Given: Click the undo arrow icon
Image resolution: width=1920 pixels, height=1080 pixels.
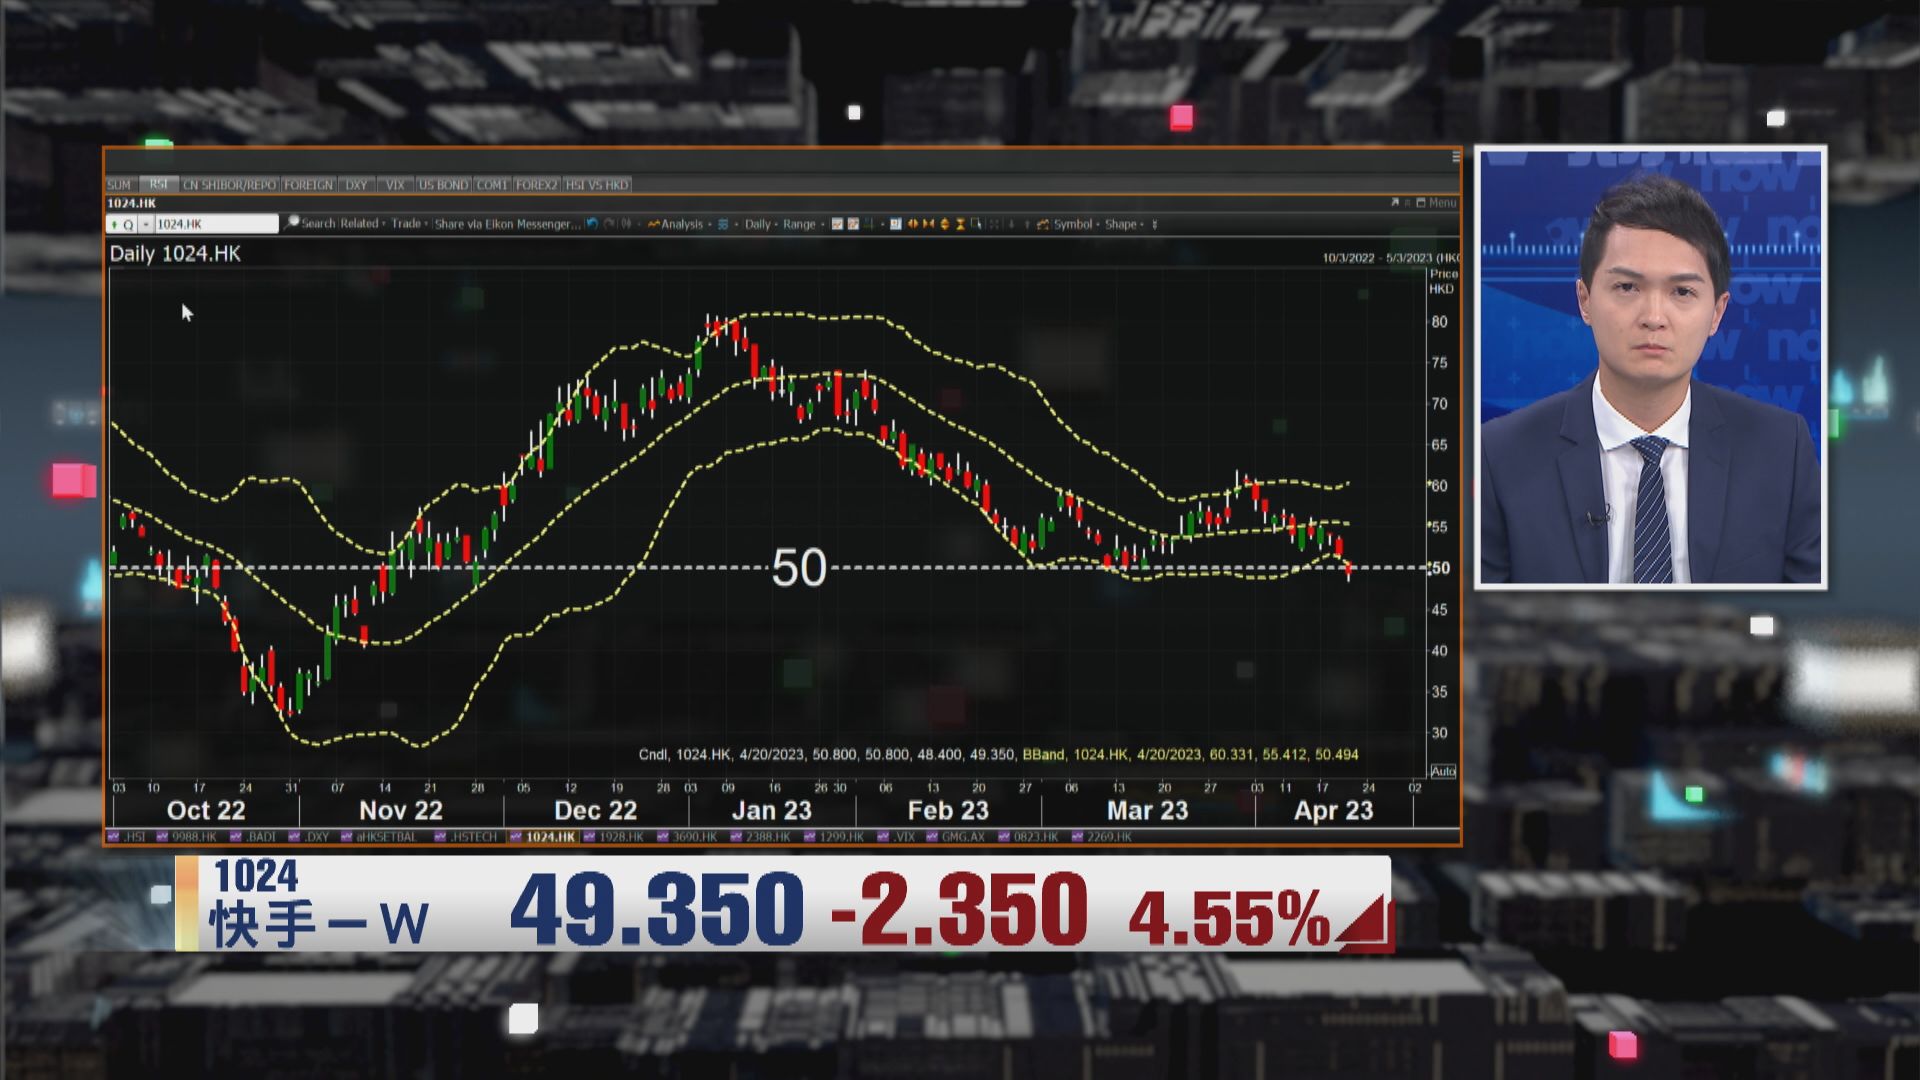Looking at the screenshot, I should 592,224.
